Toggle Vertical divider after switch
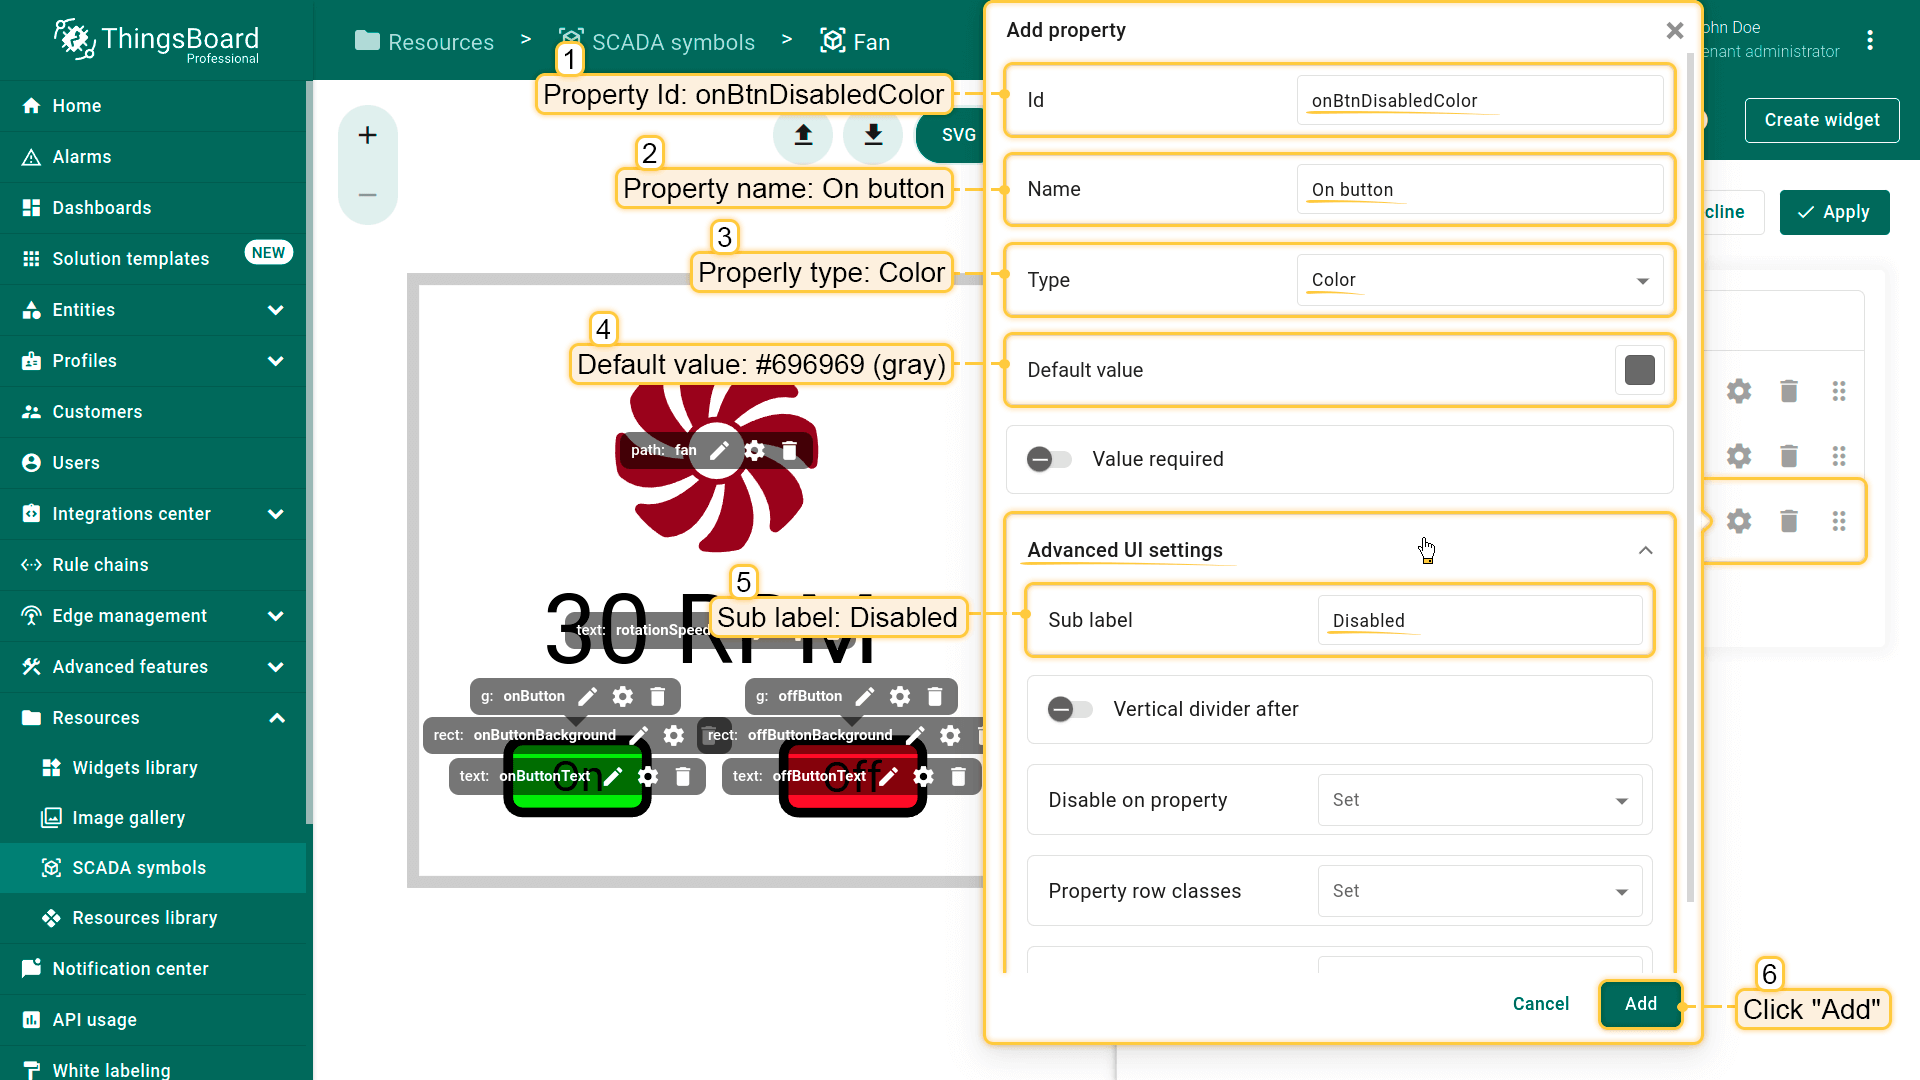Image resolution: width=1920 pixels, height=1080 pixels. point(1070,709)
